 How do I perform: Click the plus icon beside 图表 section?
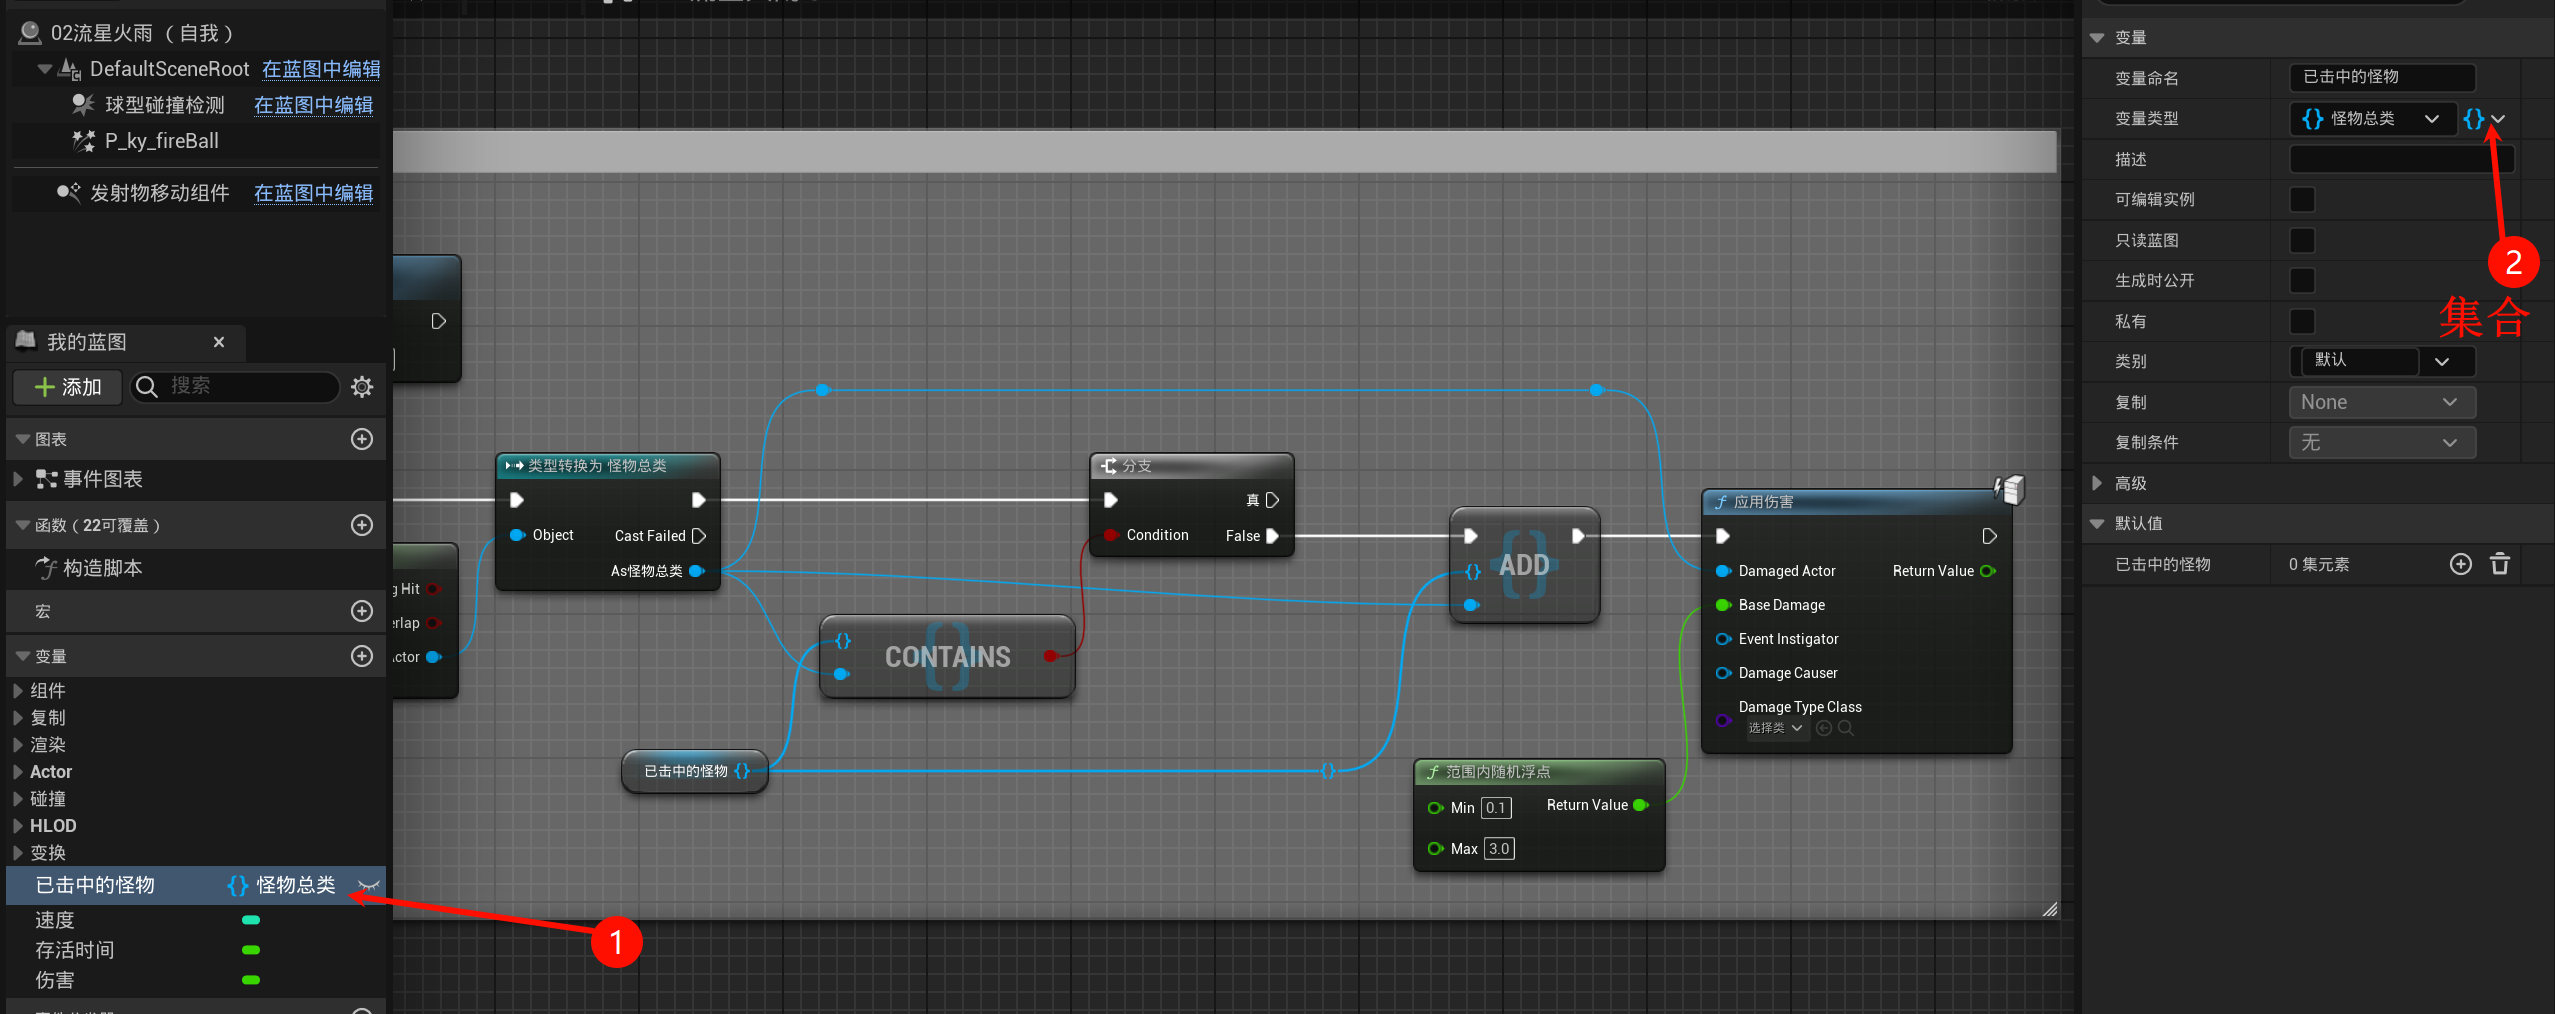[362, 439]
